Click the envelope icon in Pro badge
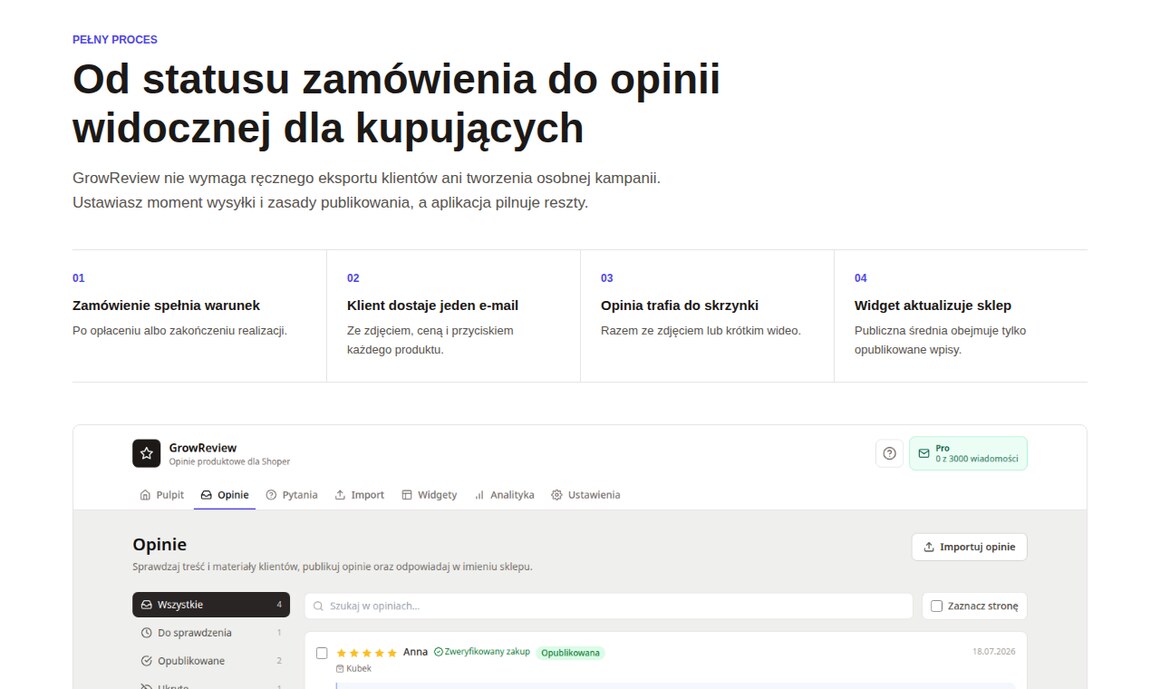1160x689 pixels. pyautogui.click(x=923, y=453)
